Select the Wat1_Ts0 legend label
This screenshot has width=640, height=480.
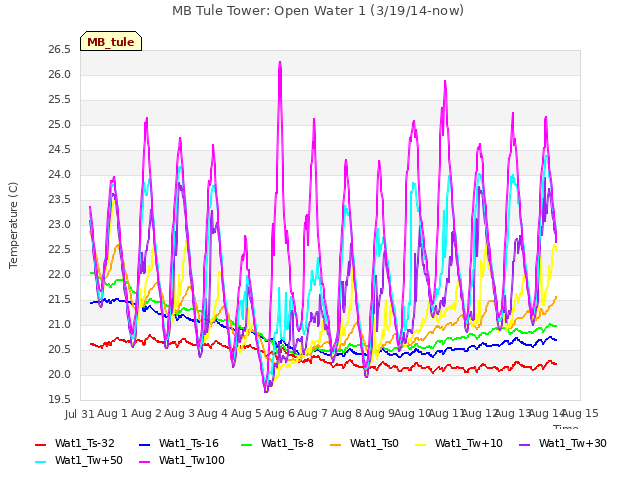point(374,443)
